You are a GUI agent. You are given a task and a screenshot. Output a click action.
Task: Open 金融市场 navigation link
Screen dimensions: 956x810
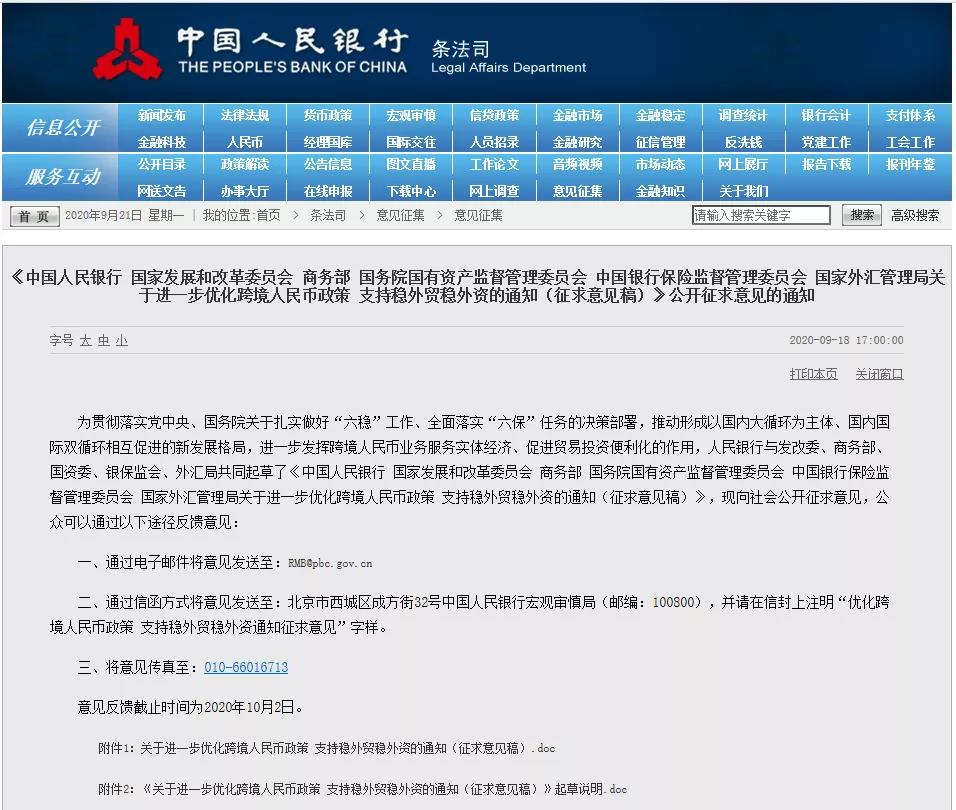pyautogui.click(x=577, y=115)
